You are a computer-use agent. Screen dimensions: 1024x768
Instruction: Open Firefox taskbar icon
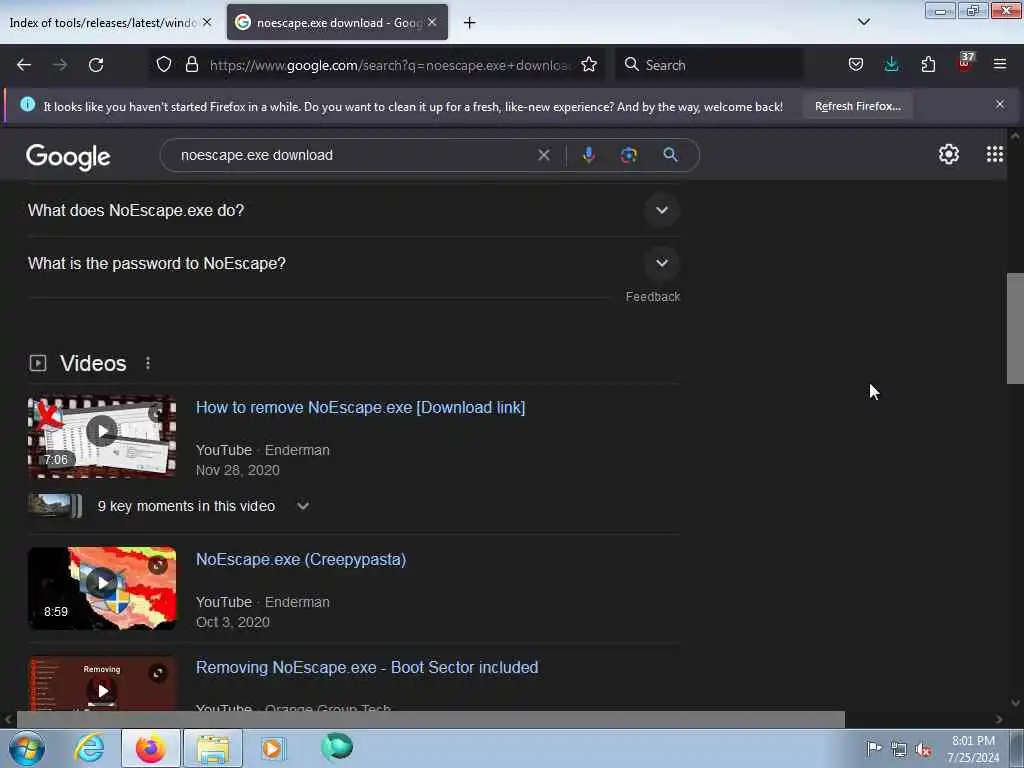tap(151, 748)
